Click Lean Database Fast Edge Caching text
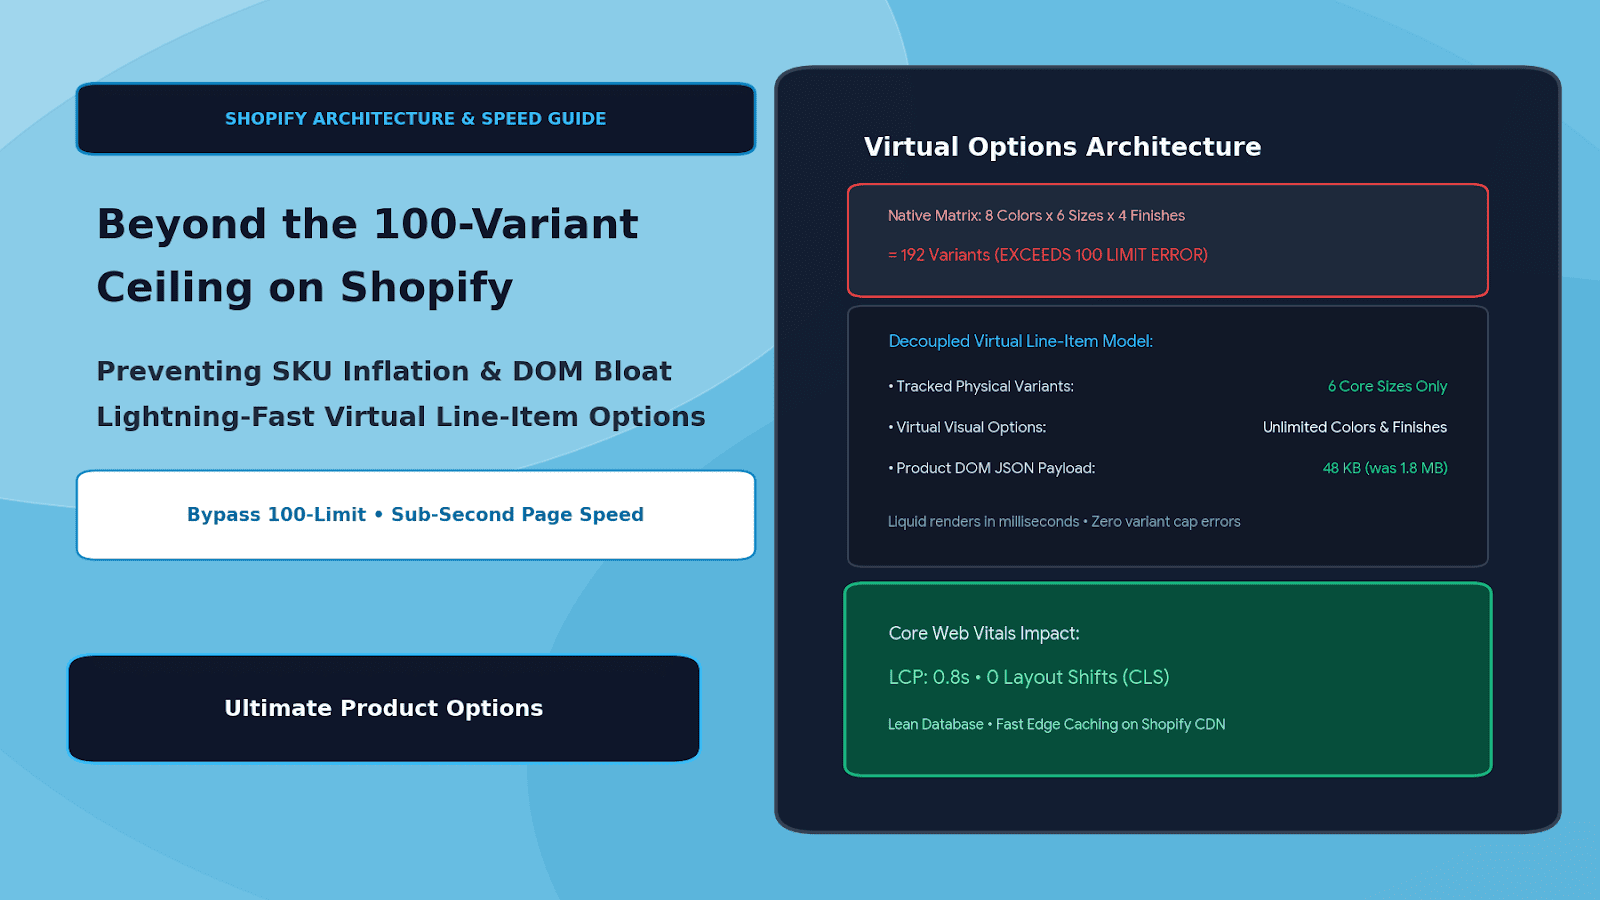 tap(1056, 724)
